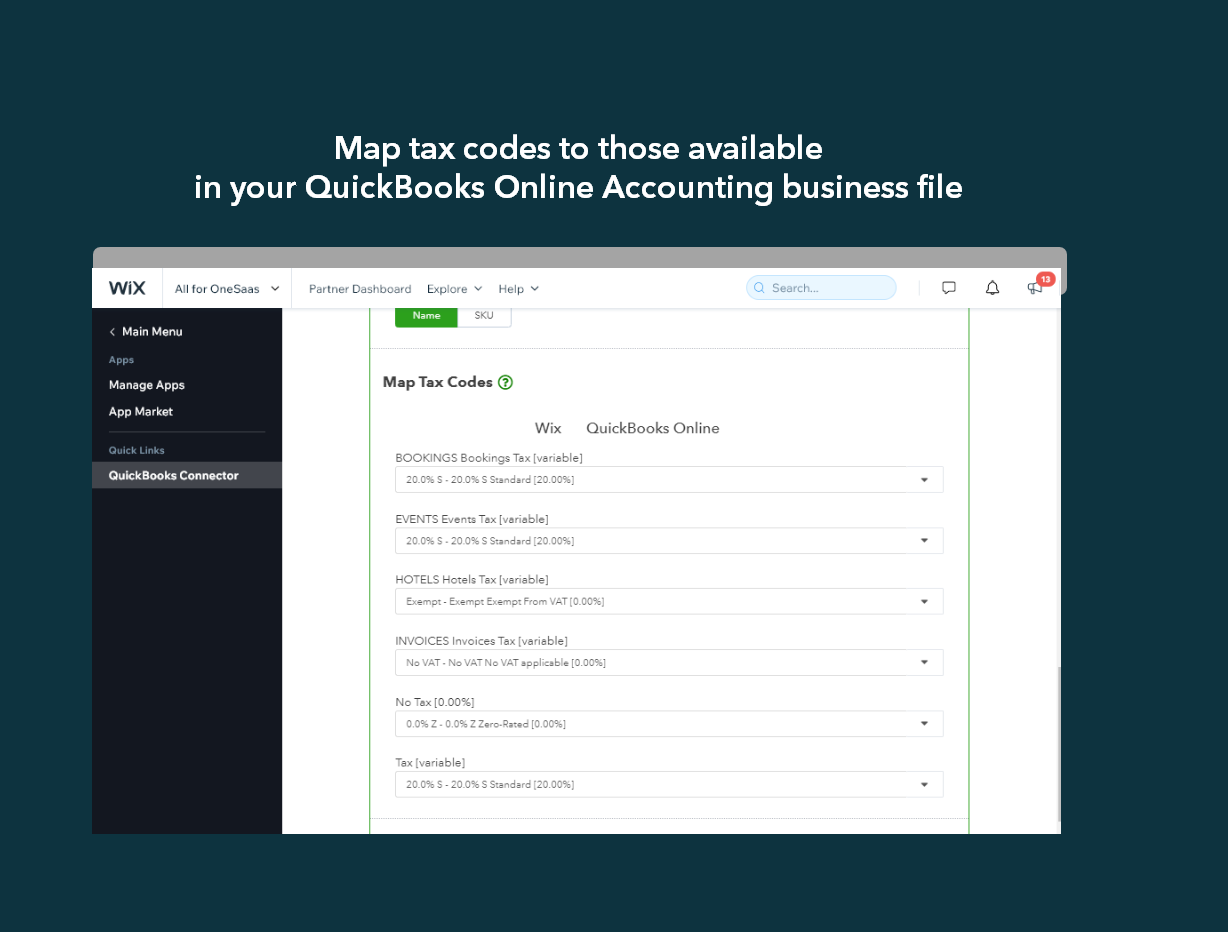1228x932 pixels.
Task: Click the Map Tax Codes help icon
Action: 505,382
